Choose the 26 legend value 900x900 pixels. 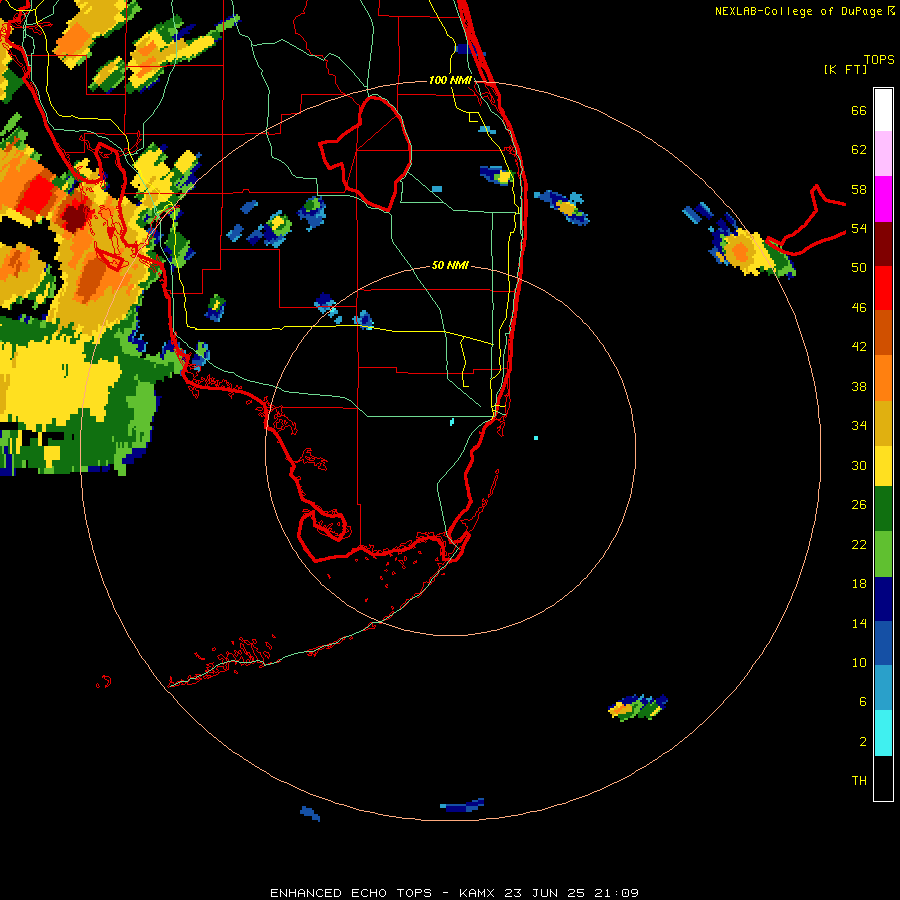(x=859, y=505)
